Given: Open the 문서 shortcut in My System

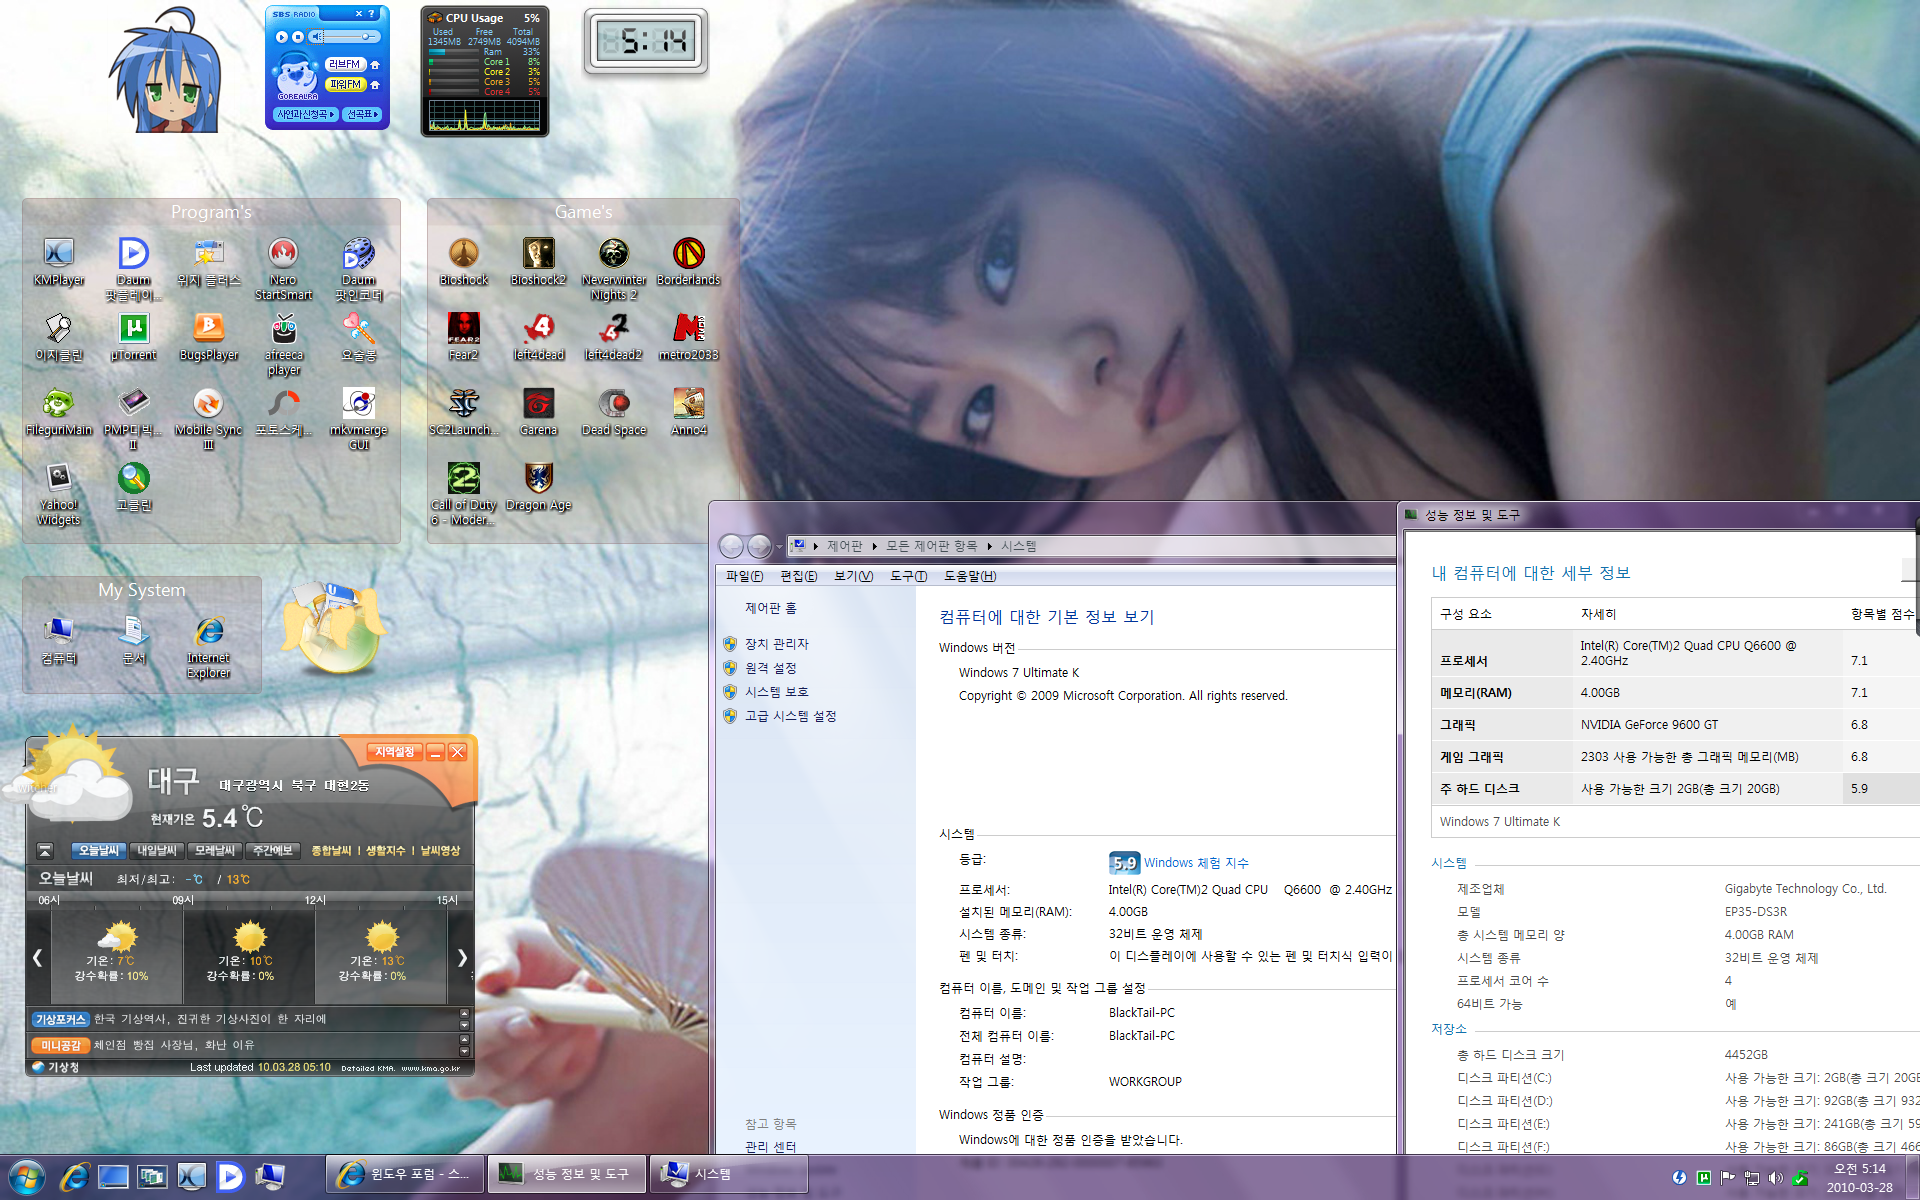Looking at the screenshot, I should coord(133,640).
